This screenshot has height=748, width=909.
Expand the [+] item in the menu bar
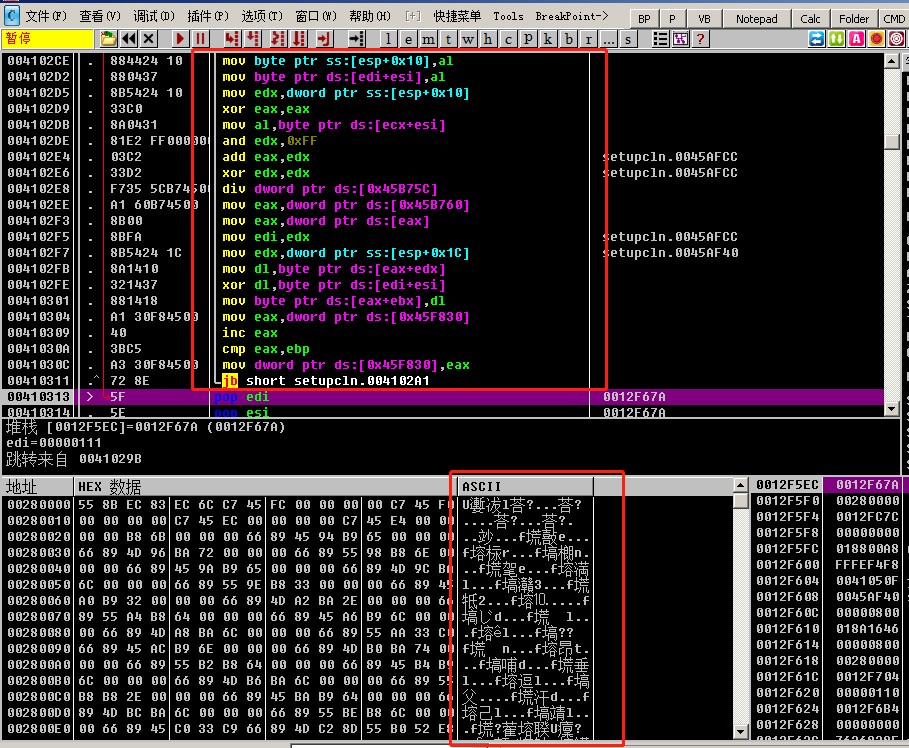pyautogui.click(x=413, y=17)
